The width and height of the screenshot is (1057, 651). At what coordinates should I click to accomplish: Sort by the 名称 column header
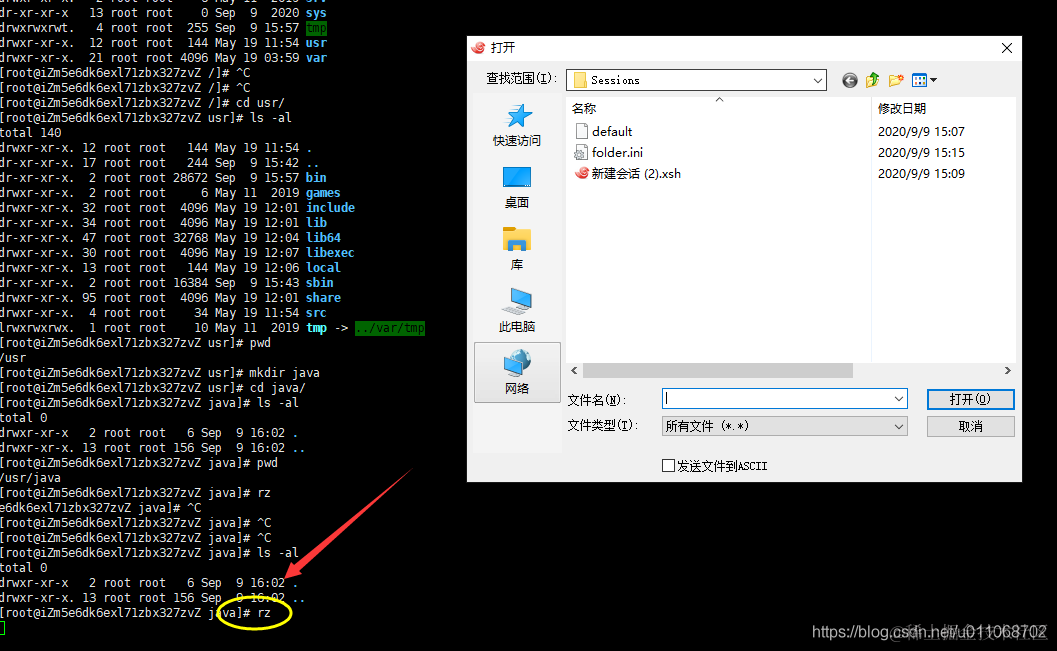click(584, 108)
